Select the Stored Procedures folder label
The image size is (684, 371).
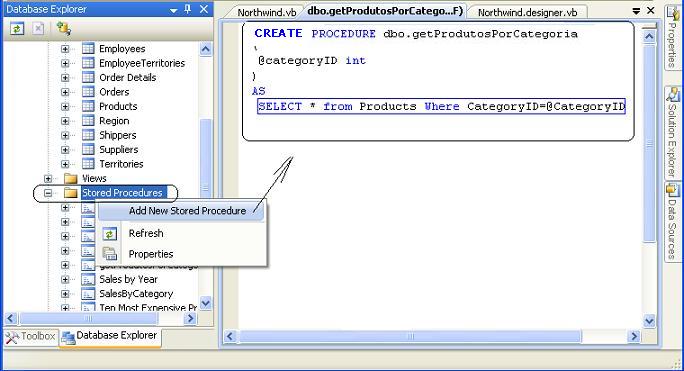point(122,192)
